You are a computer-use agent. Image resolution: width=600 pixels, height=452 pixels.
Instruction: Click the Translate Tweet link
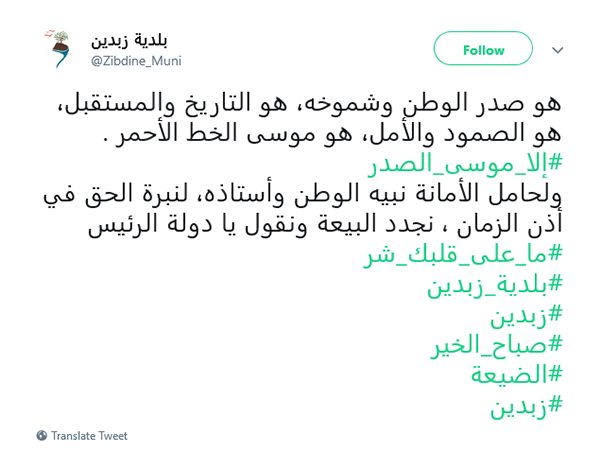(x=89, y=436)
